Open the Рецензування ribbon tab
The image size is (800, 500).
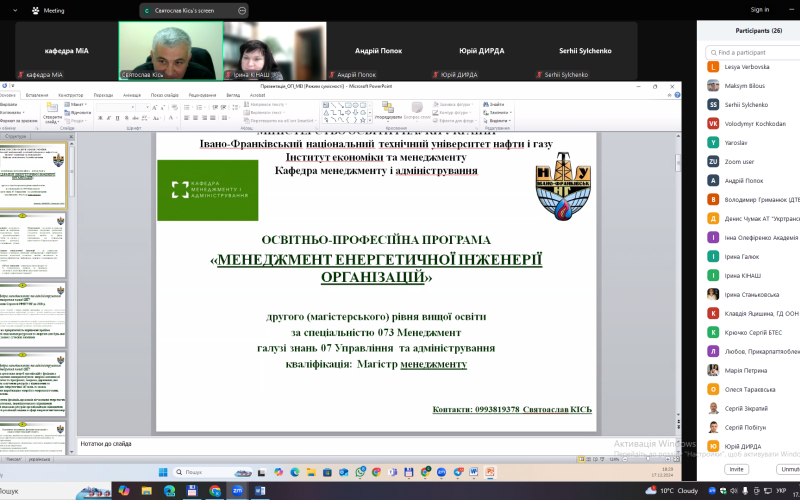pos(203,95)
